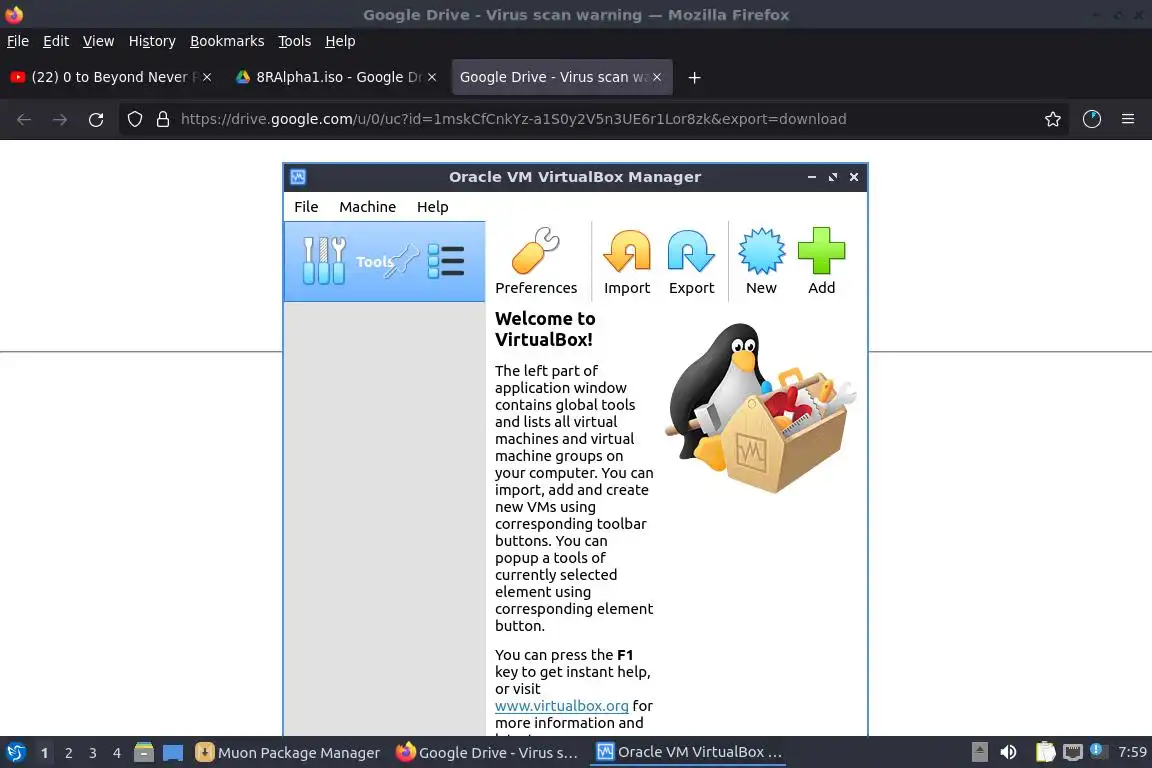1152x768 pixels.
Task: Close the 8RAlpha1.iso tab
Action: [432, 77]
